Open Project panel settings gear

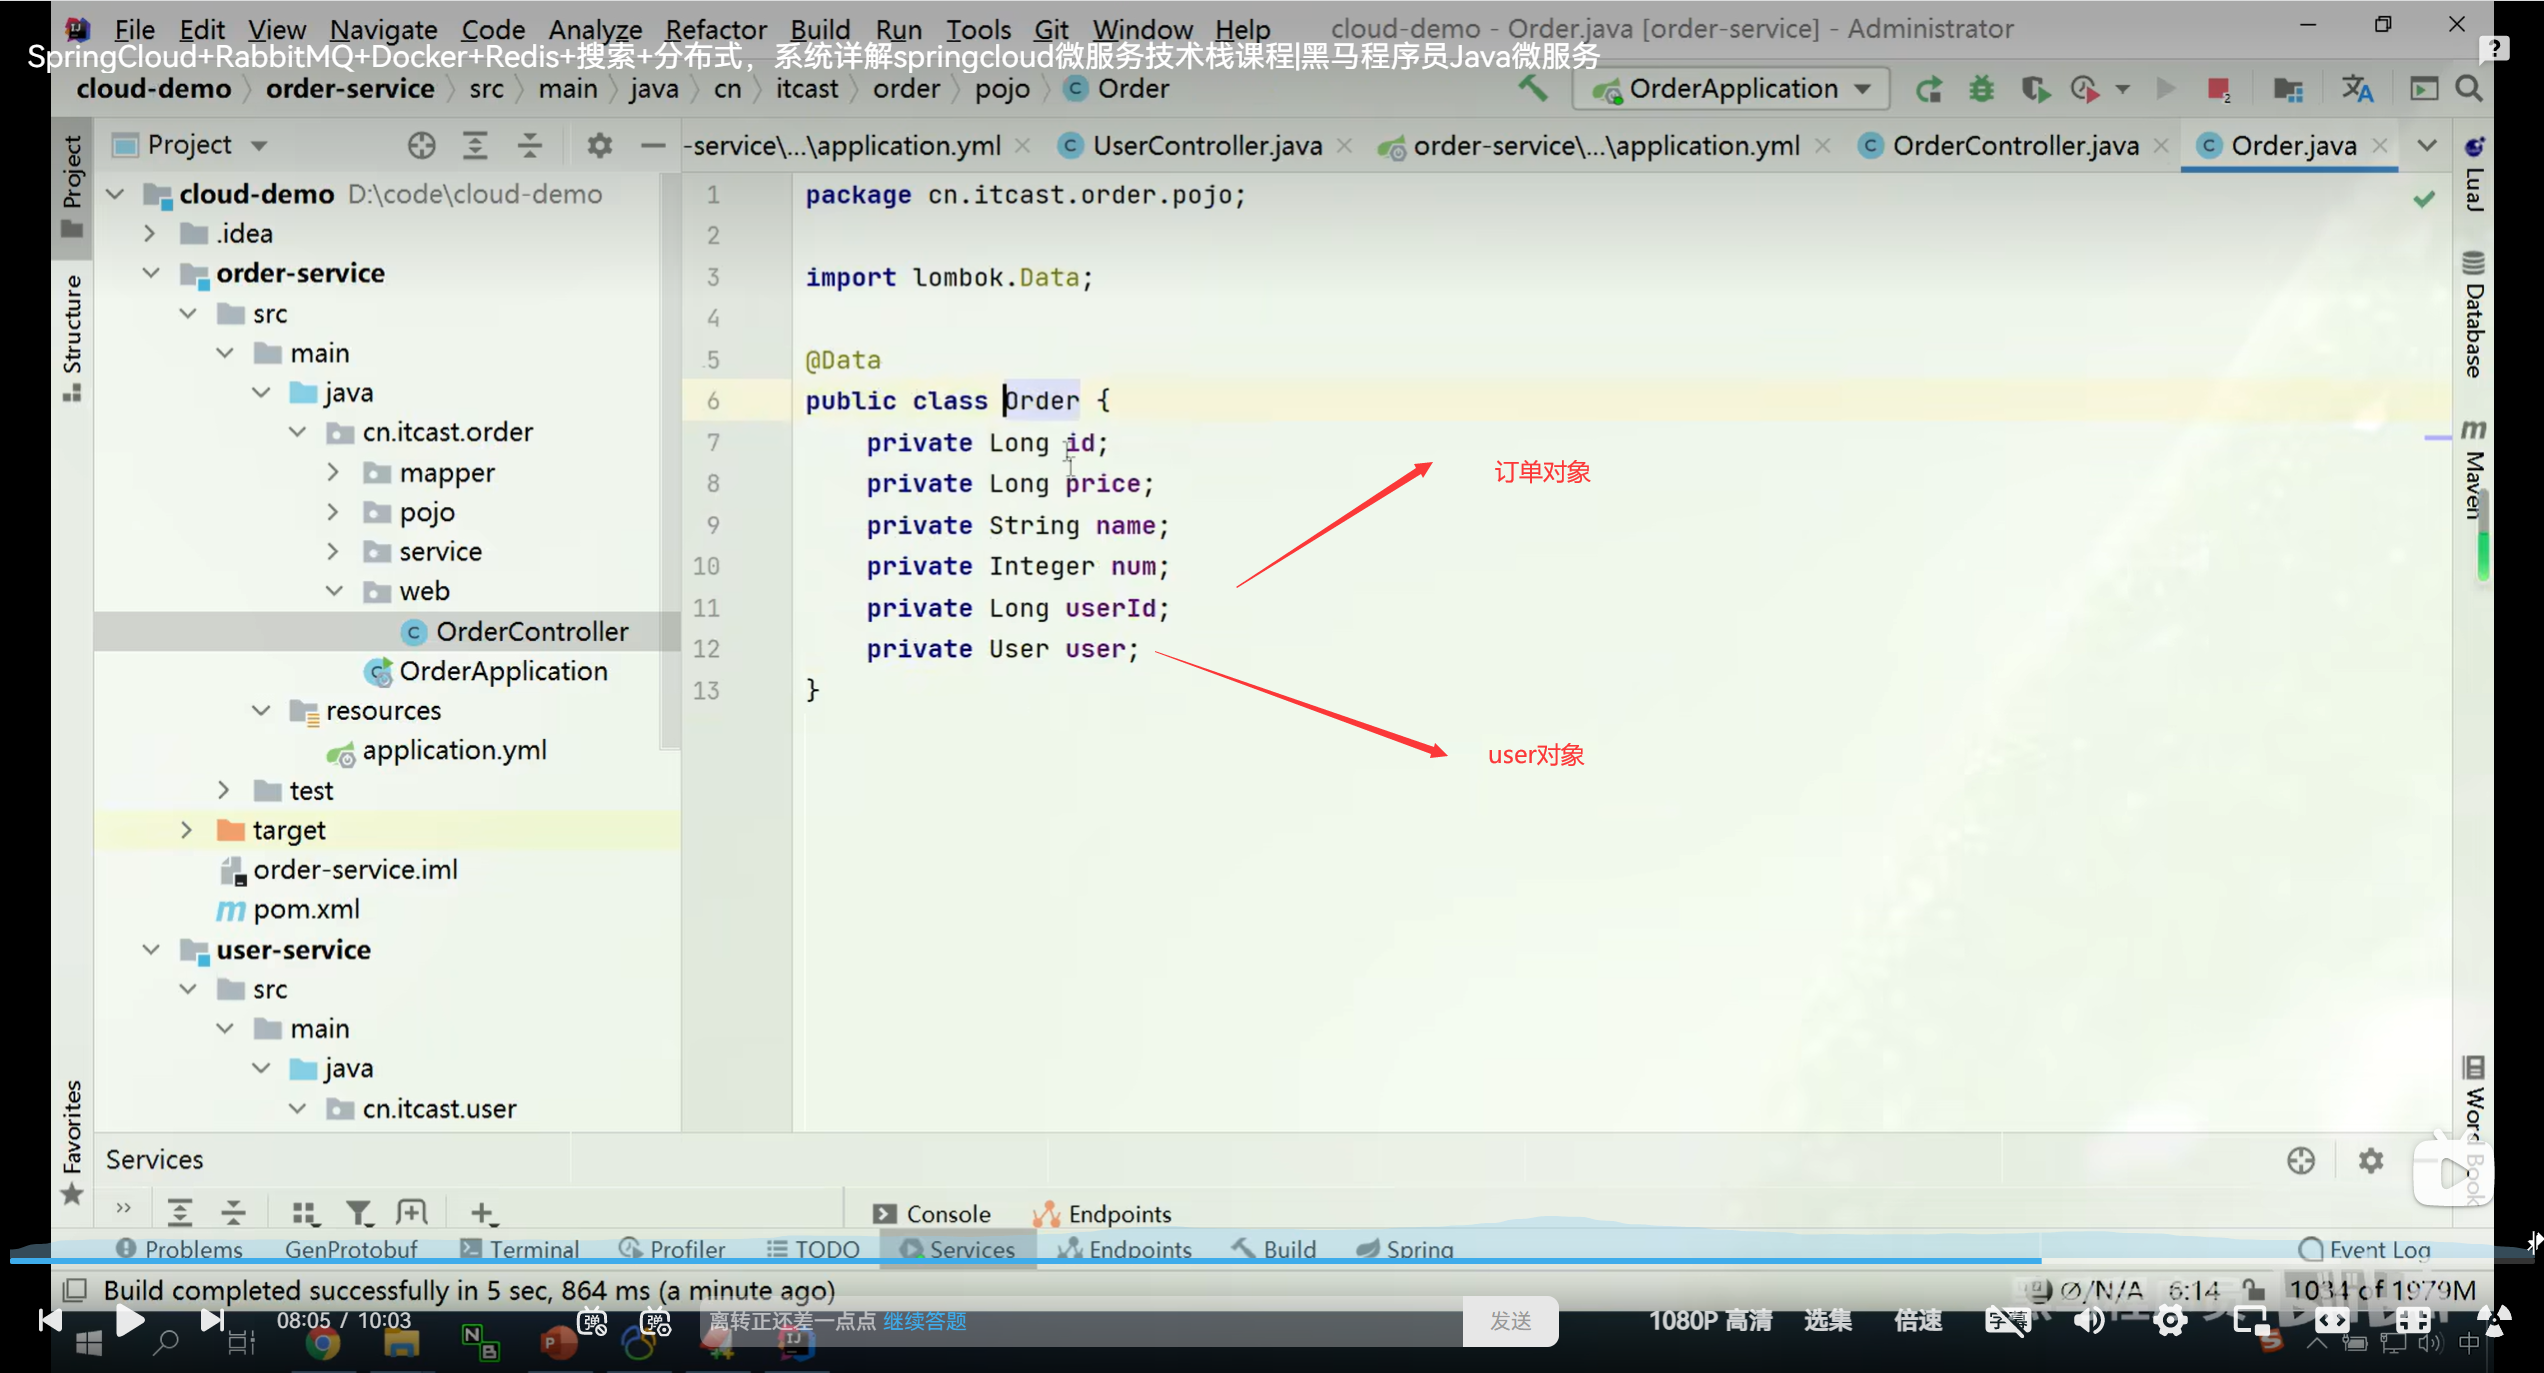(599, 145)
